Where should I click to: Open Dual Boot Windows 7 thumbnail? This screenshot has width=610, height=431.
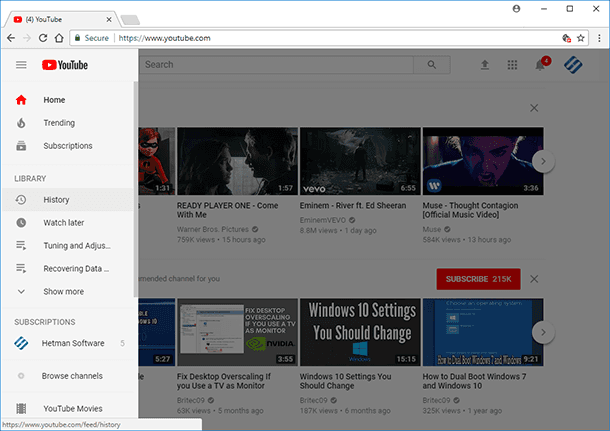(x=483, y=332)
